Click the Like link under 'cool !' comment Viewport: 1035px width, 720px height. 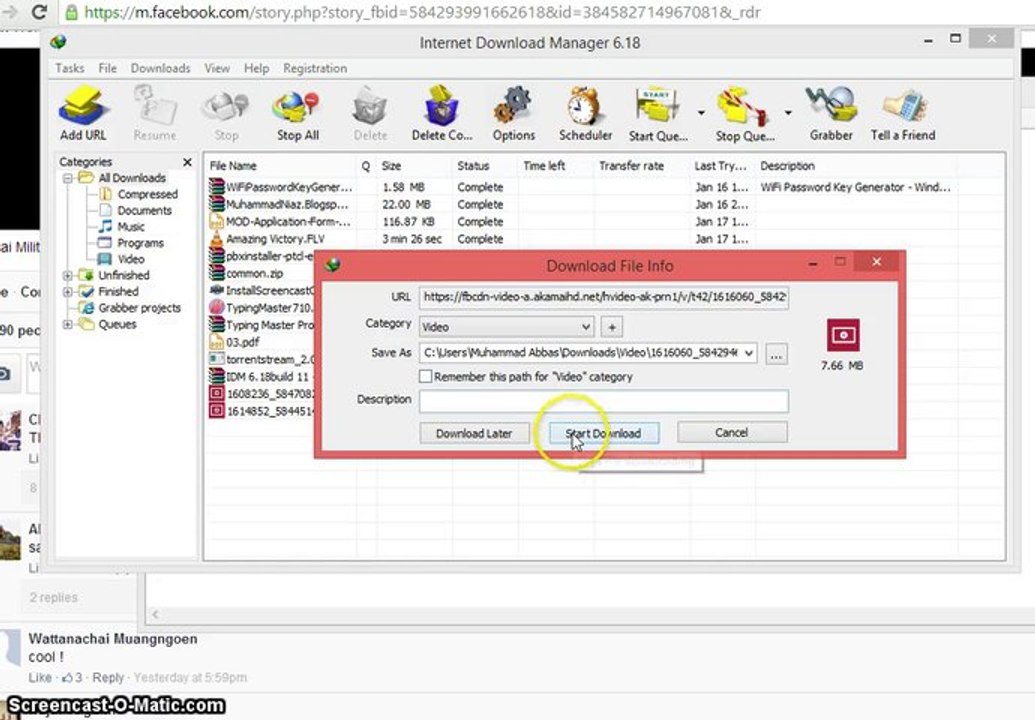(40, 678)
